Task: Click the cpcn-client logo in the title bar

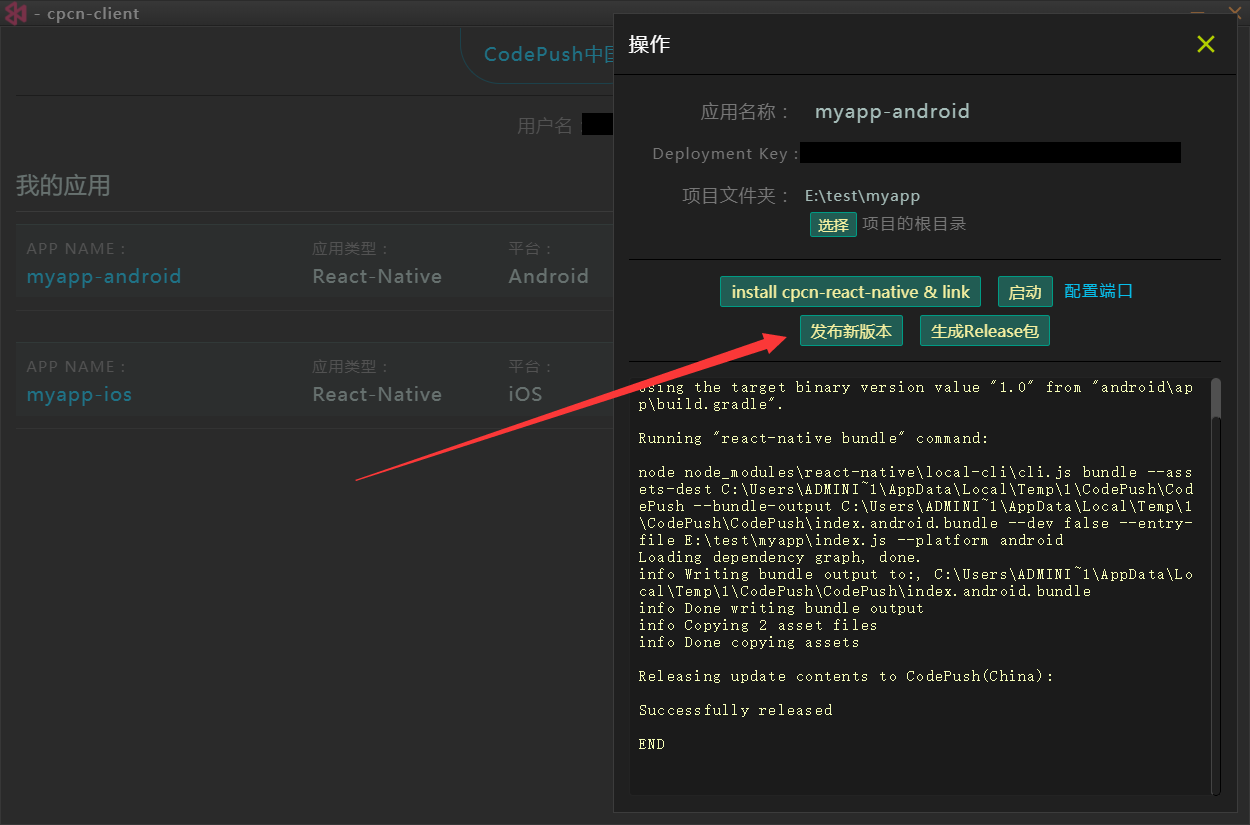Action: coord(16,13)
